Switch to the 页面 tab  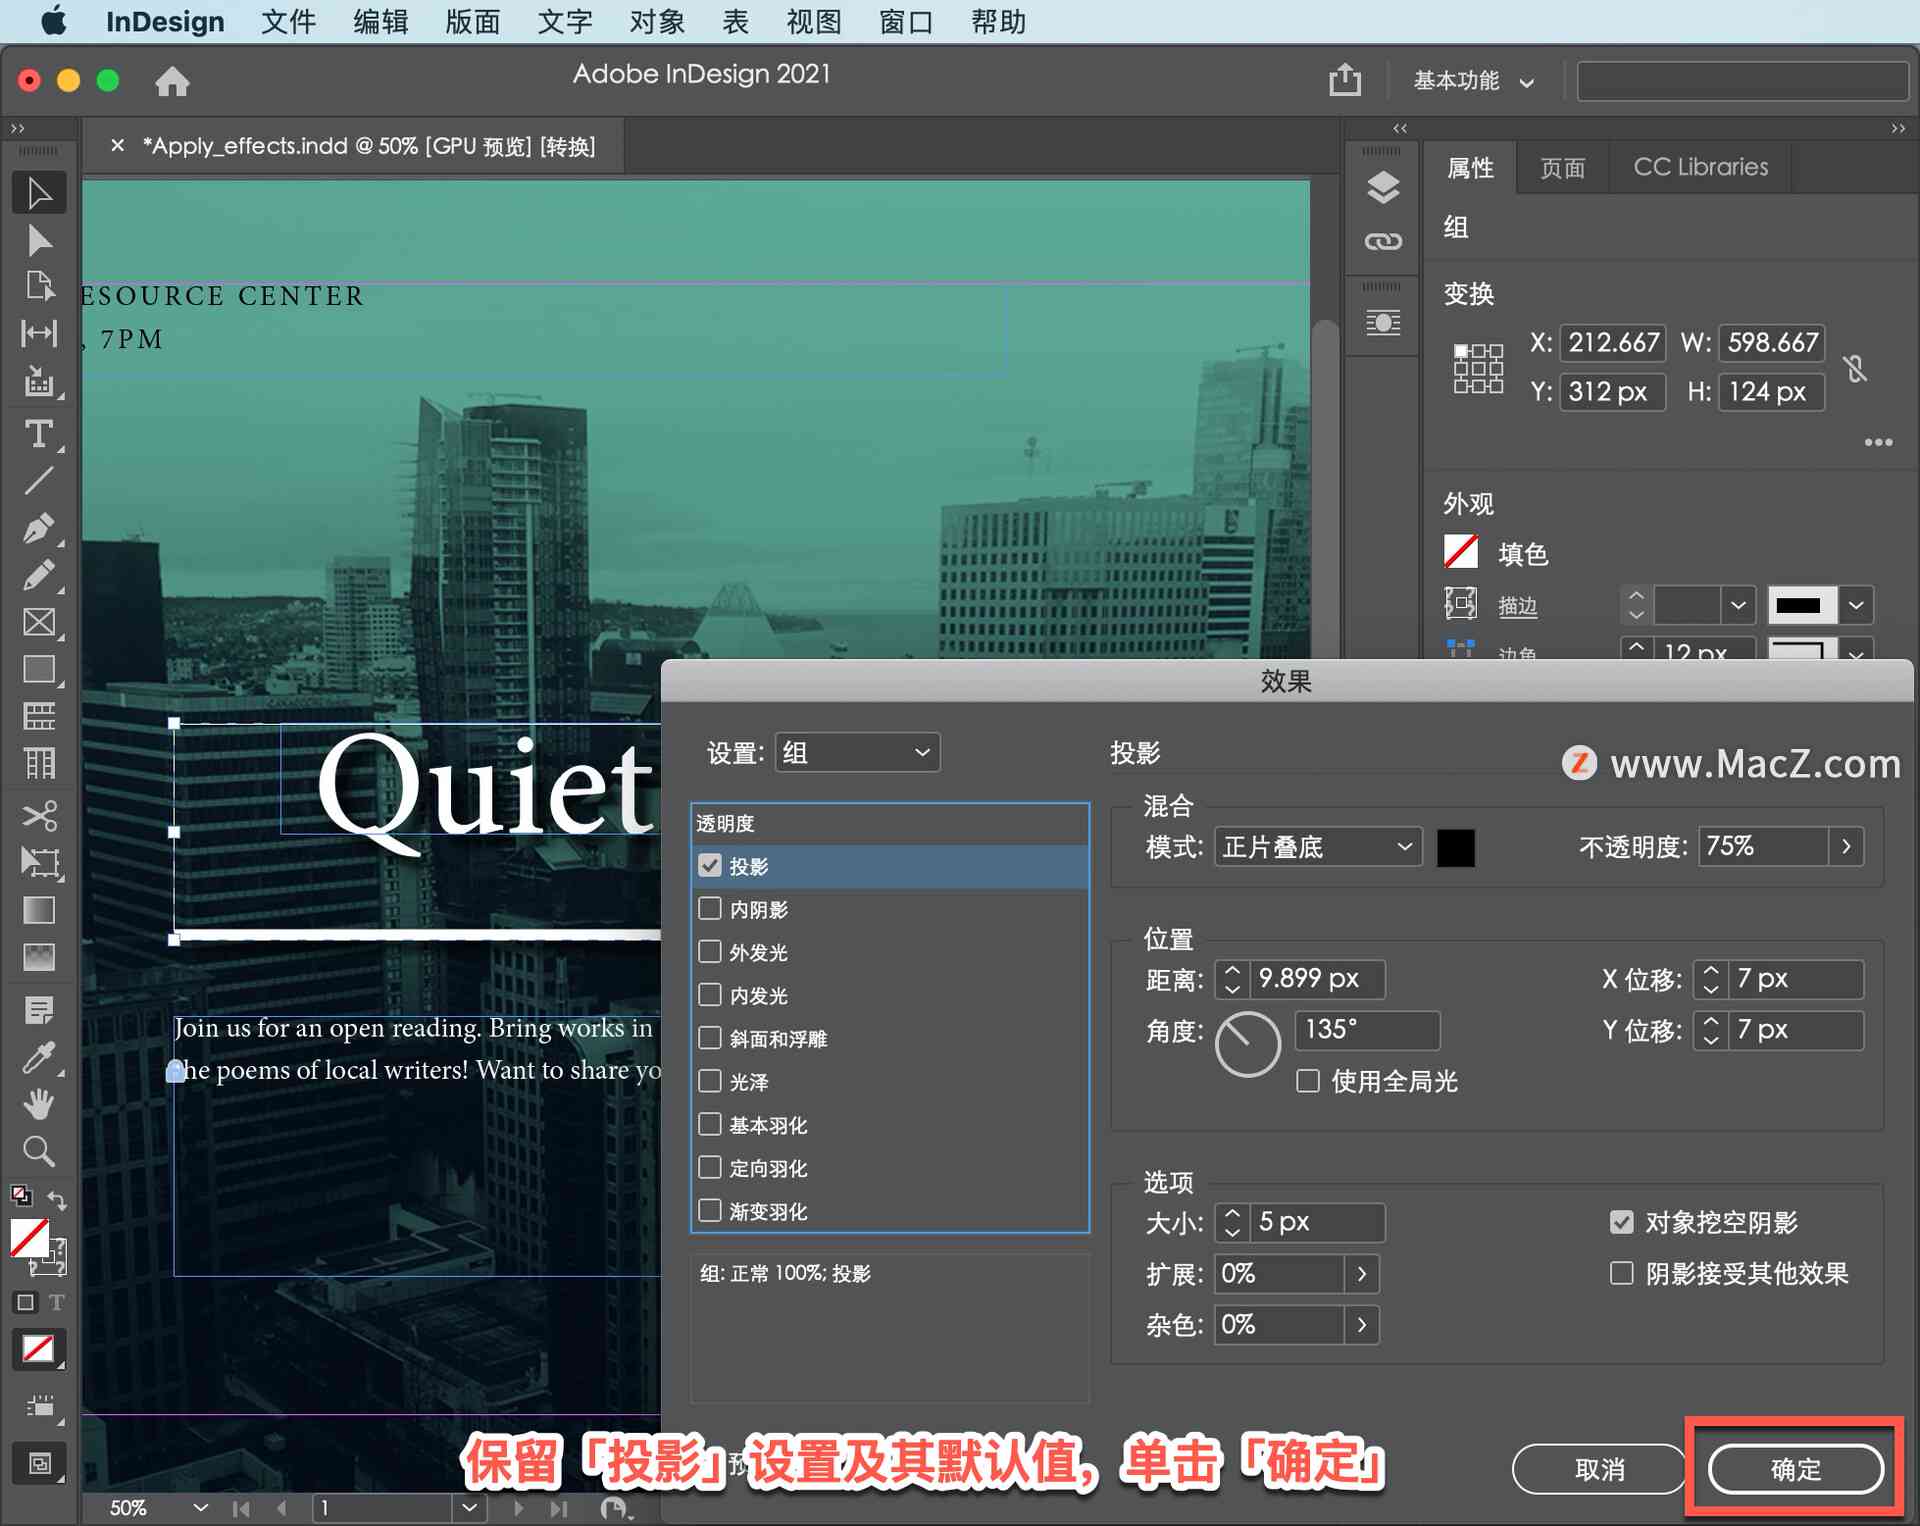click(1562, 167)
